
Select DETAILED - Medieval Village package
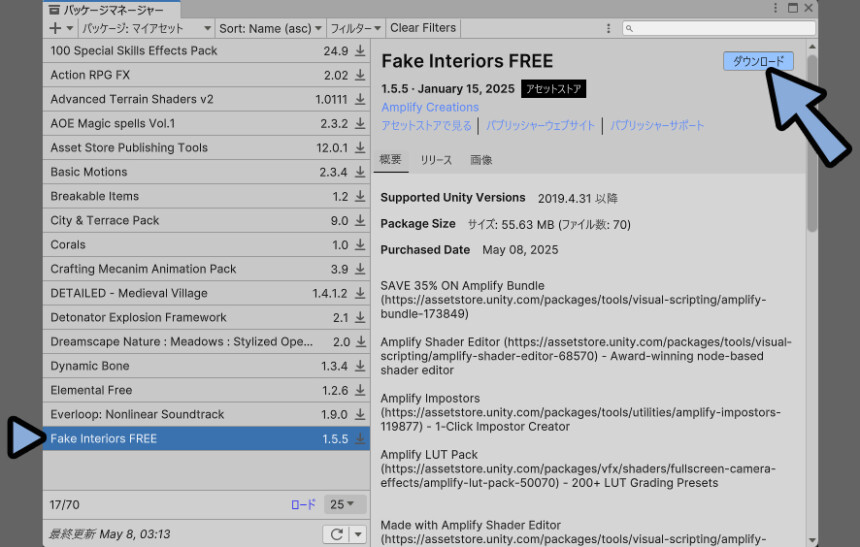pyautogui.click(x=206, y=293)
